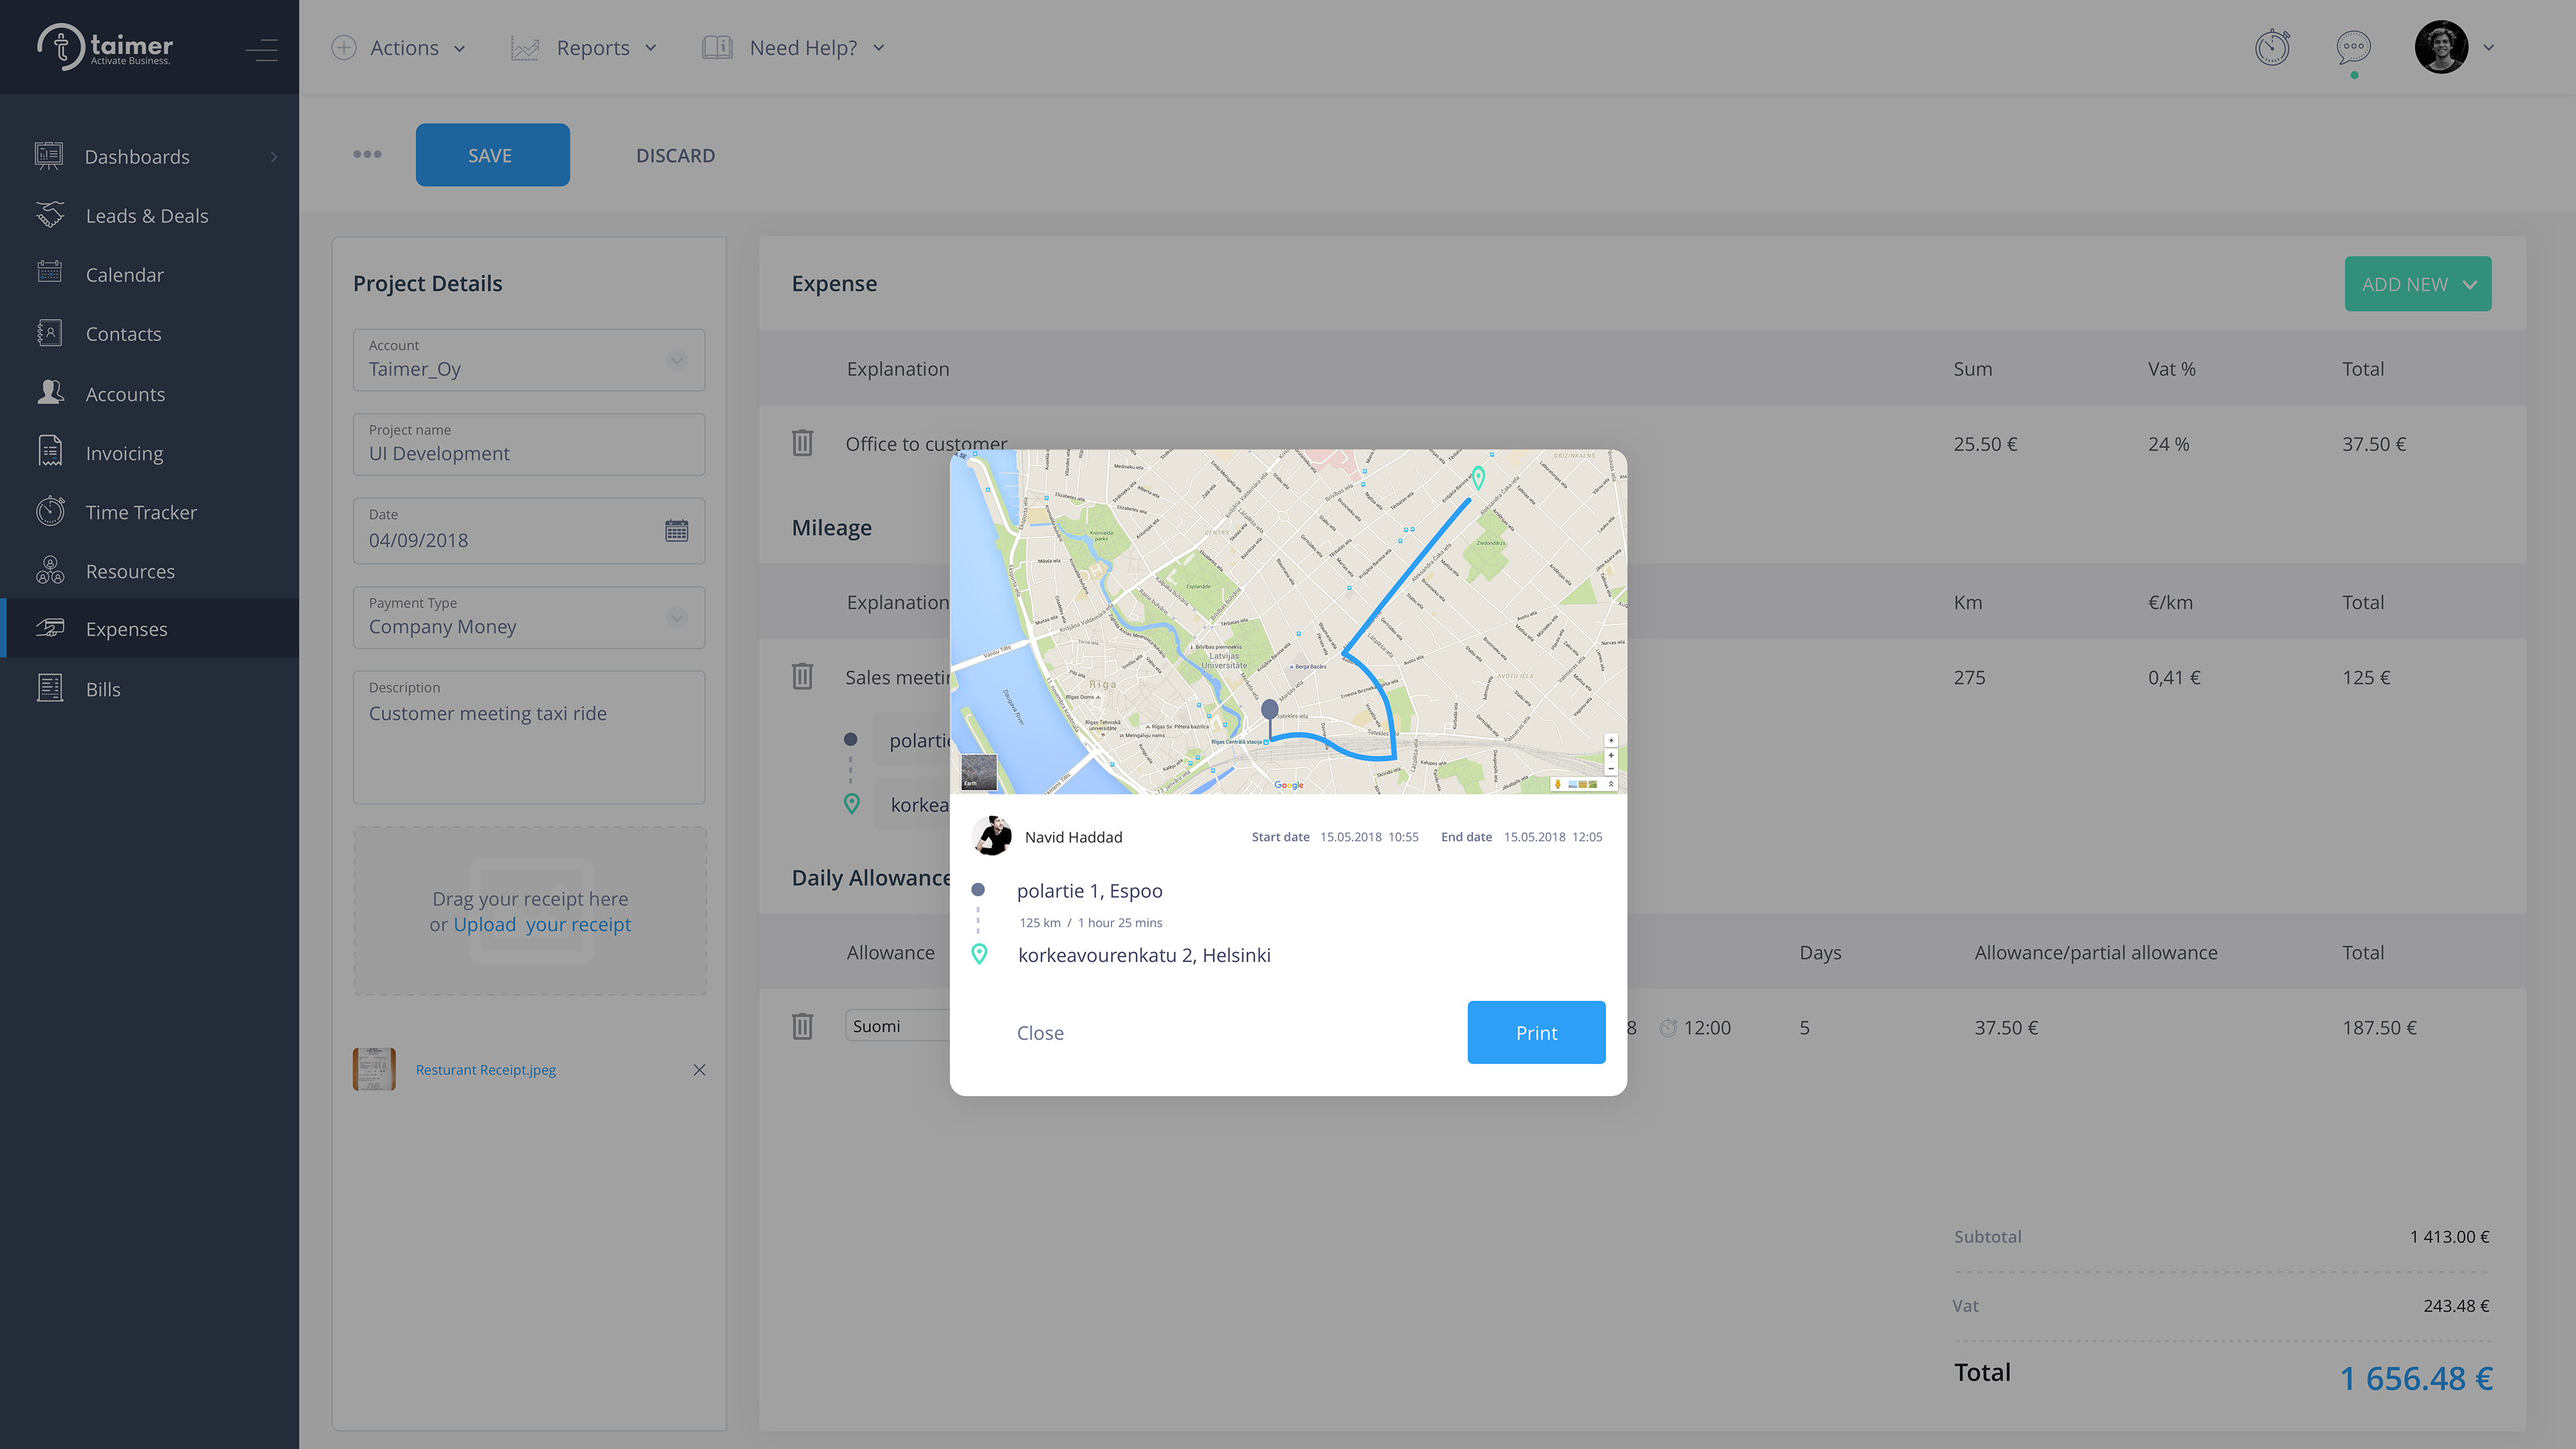Click the 24 % Vat value

click(2168, 443)
